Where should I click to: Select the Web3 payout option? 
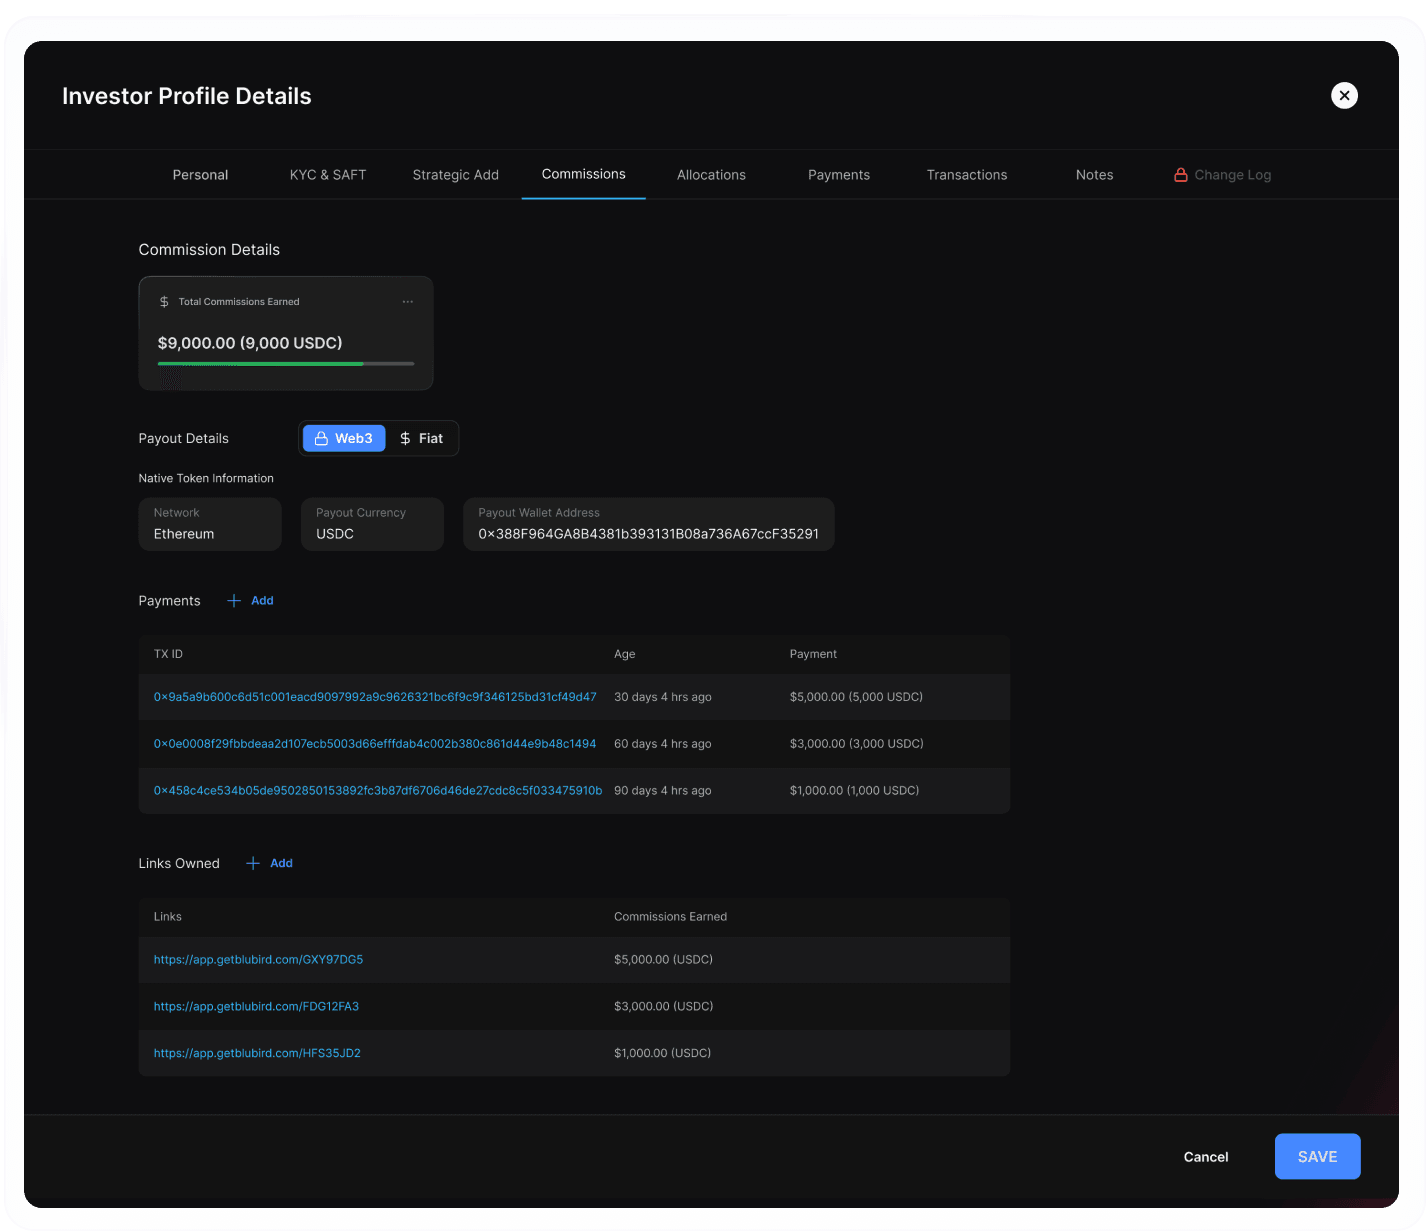[344, 439]
